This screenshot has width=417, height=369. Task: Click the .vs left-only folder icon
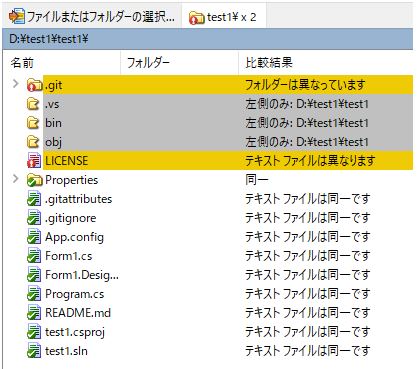click(33, 104)
